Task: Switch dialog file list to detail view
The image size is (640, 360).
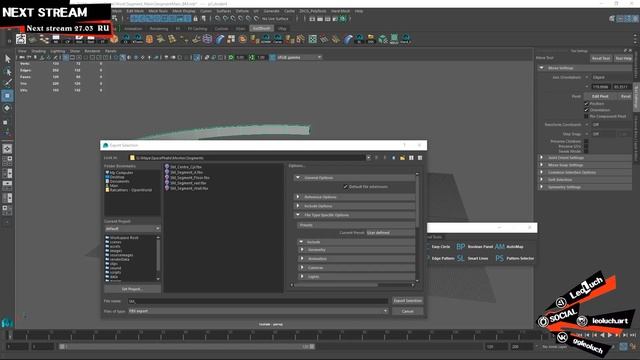Action: pyautogui.click(x=420, y=158)
